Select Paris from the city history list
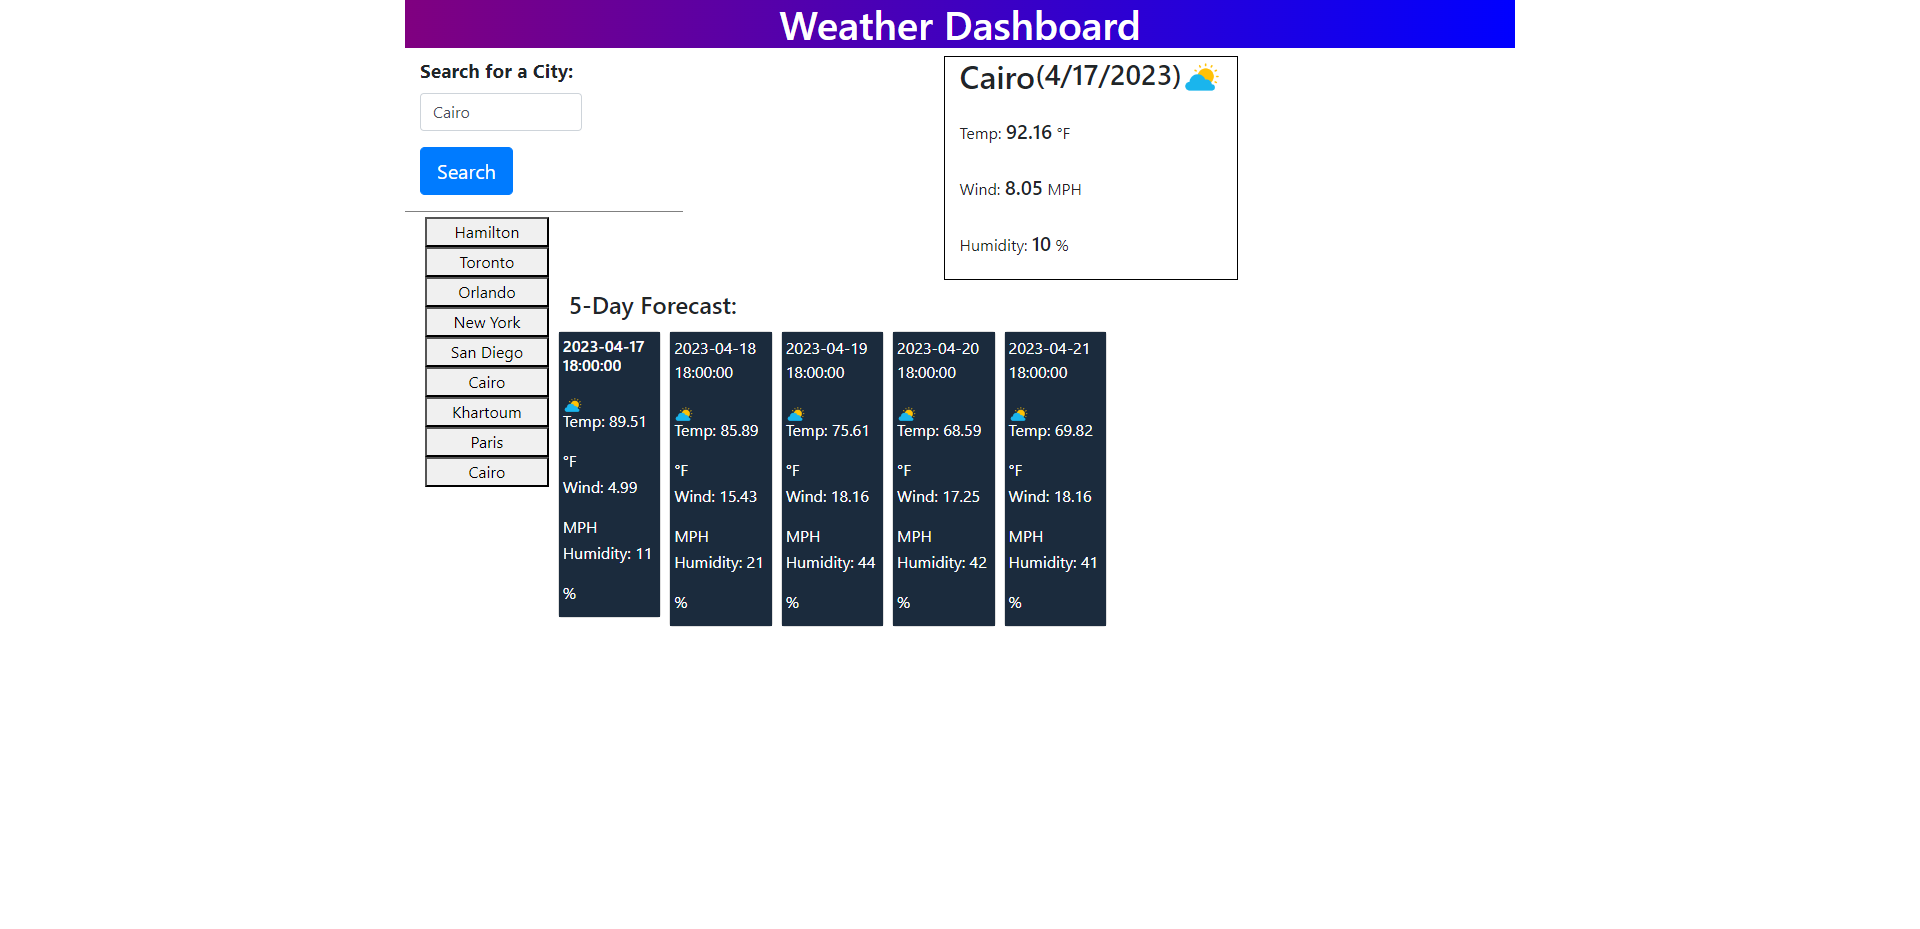 [487, 442]
